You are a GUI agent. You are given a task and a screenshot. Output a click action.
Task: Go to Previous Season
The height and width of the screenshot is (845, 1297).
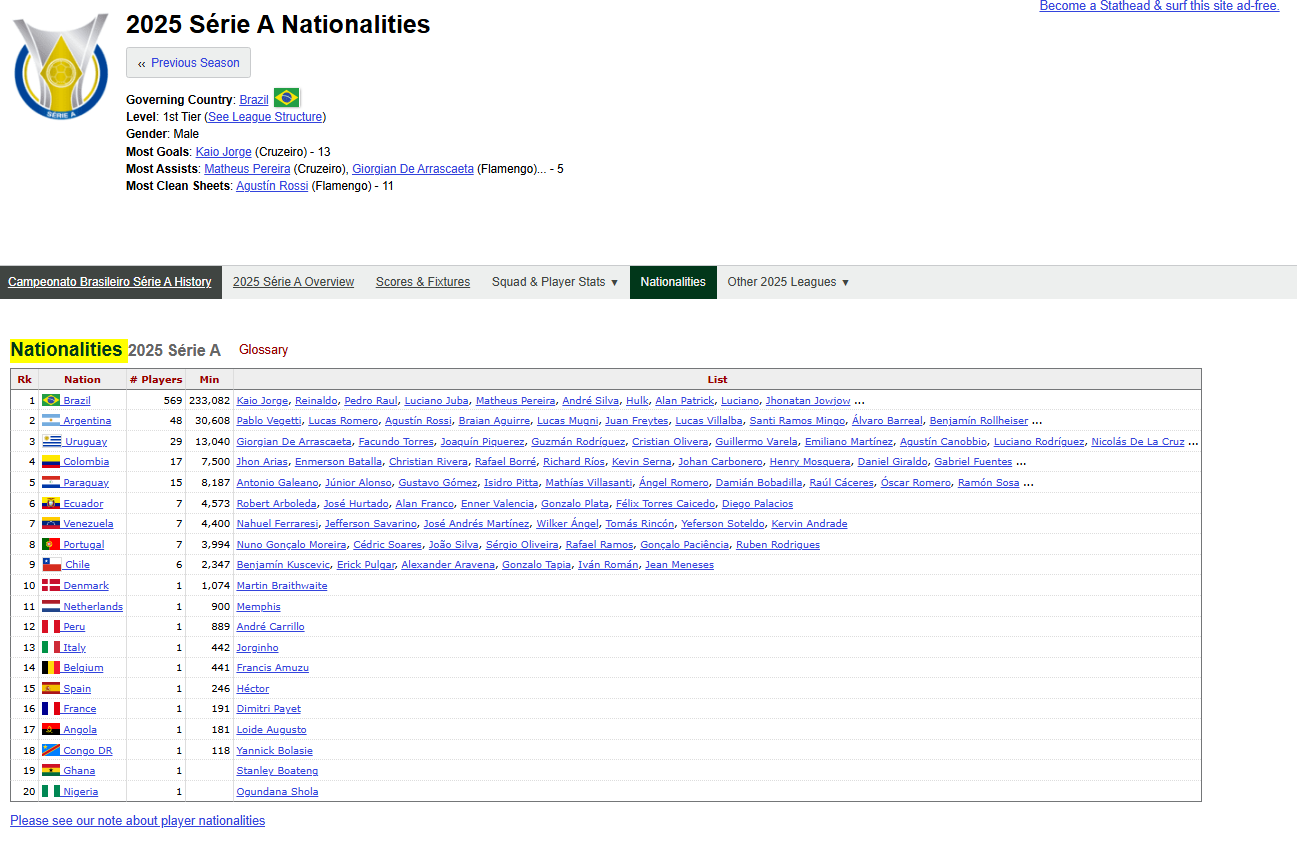pyautogui.click(x=188, y=62)
